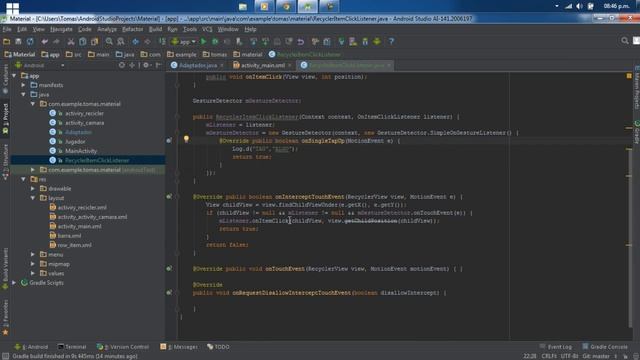Click override gutter marker beside onInterceptTouchEvent
This screenshot has height=360, width=640.
click(x=169, y=197)
